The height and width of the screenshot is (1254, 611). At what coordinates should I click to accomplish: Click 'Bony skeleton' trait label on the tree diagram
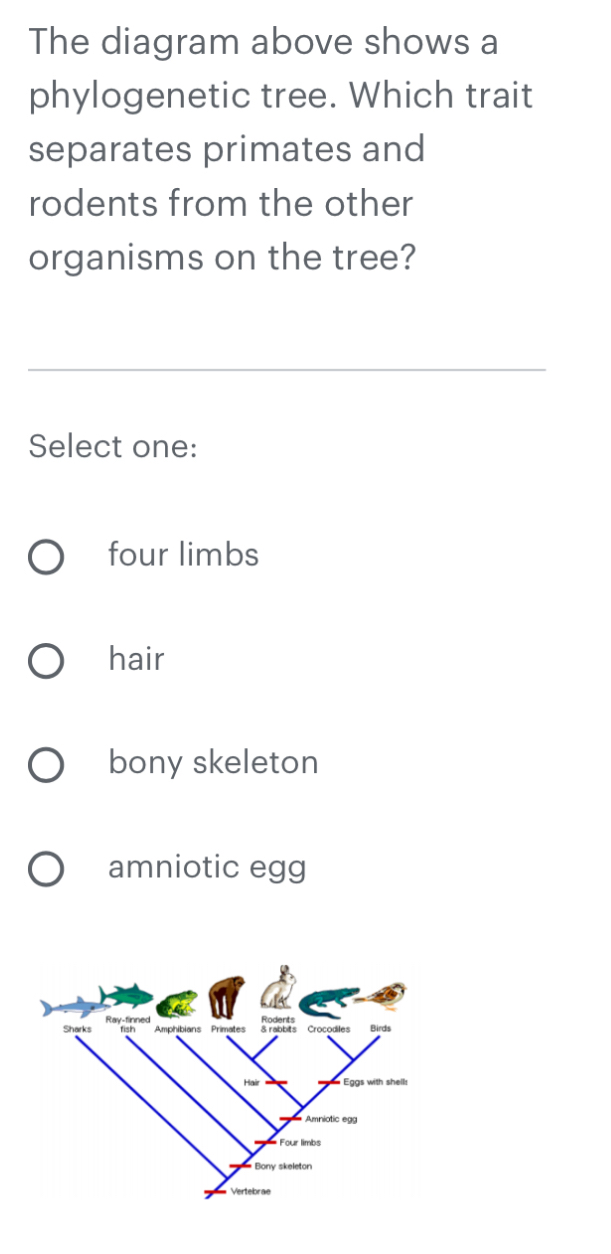click(x=283, y=1166)
